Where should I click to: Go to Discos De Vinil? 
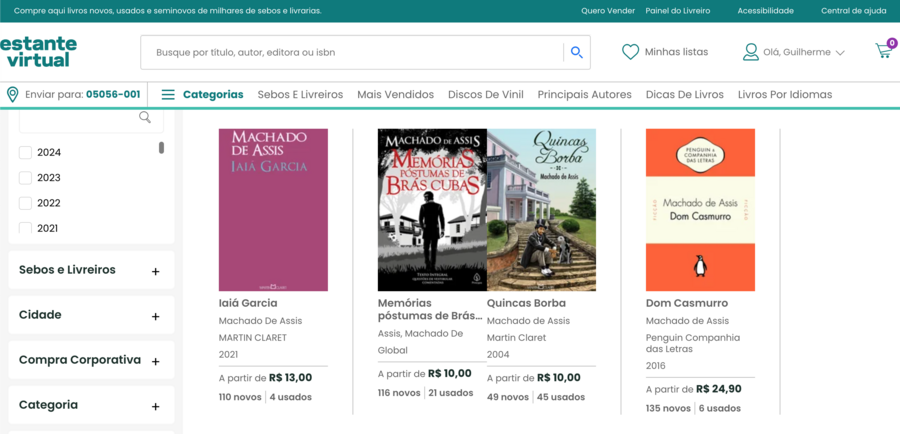point(486,95)
